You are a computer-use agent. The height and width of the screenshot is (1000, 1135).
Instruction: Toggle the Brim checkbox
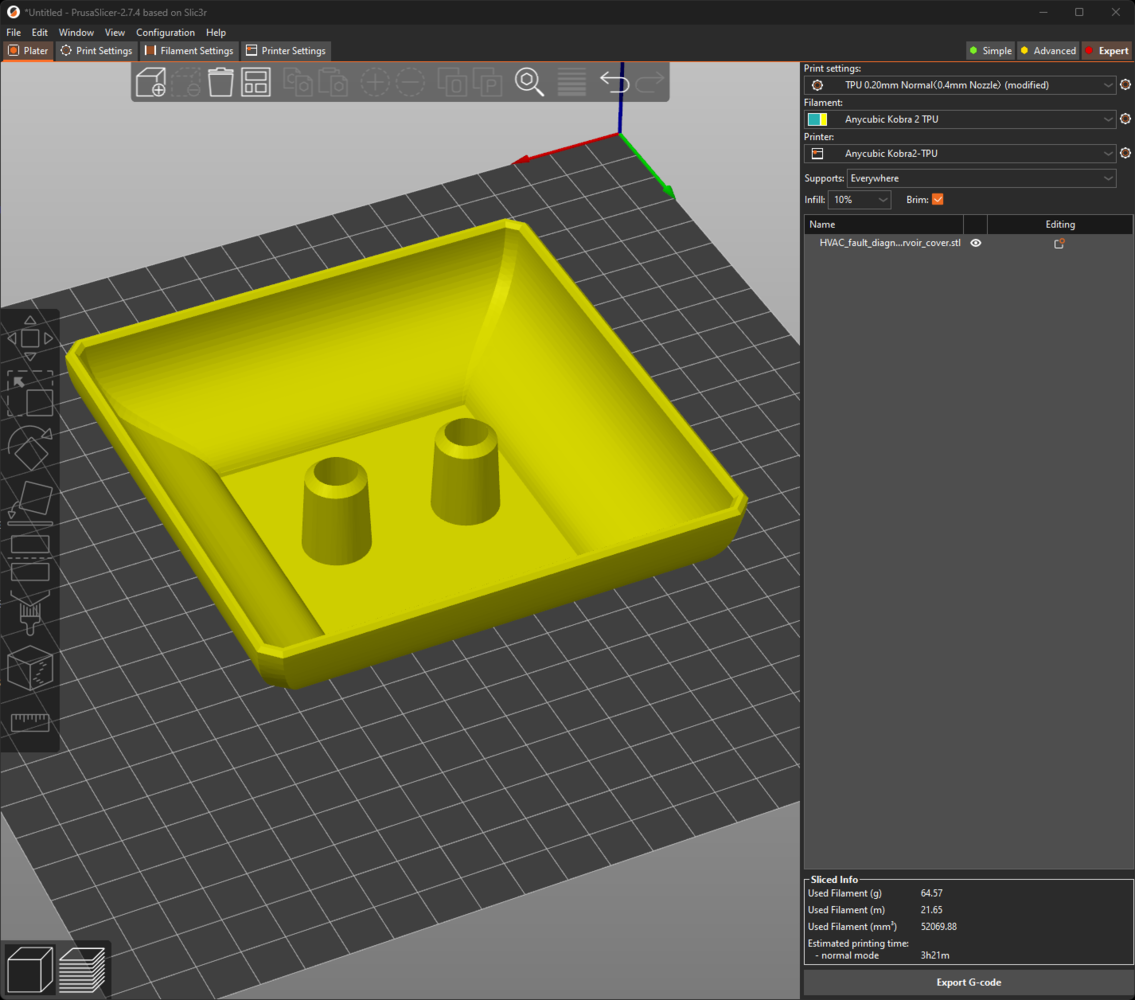[x=937, y=200]
